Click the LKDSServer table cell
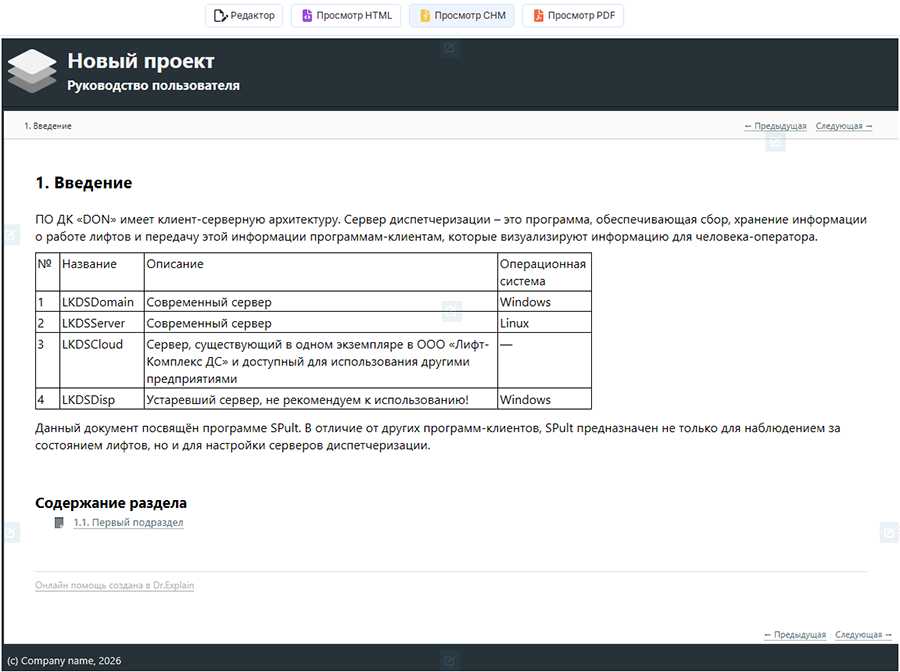Screen dimensions: 900x672 point(102,323)
